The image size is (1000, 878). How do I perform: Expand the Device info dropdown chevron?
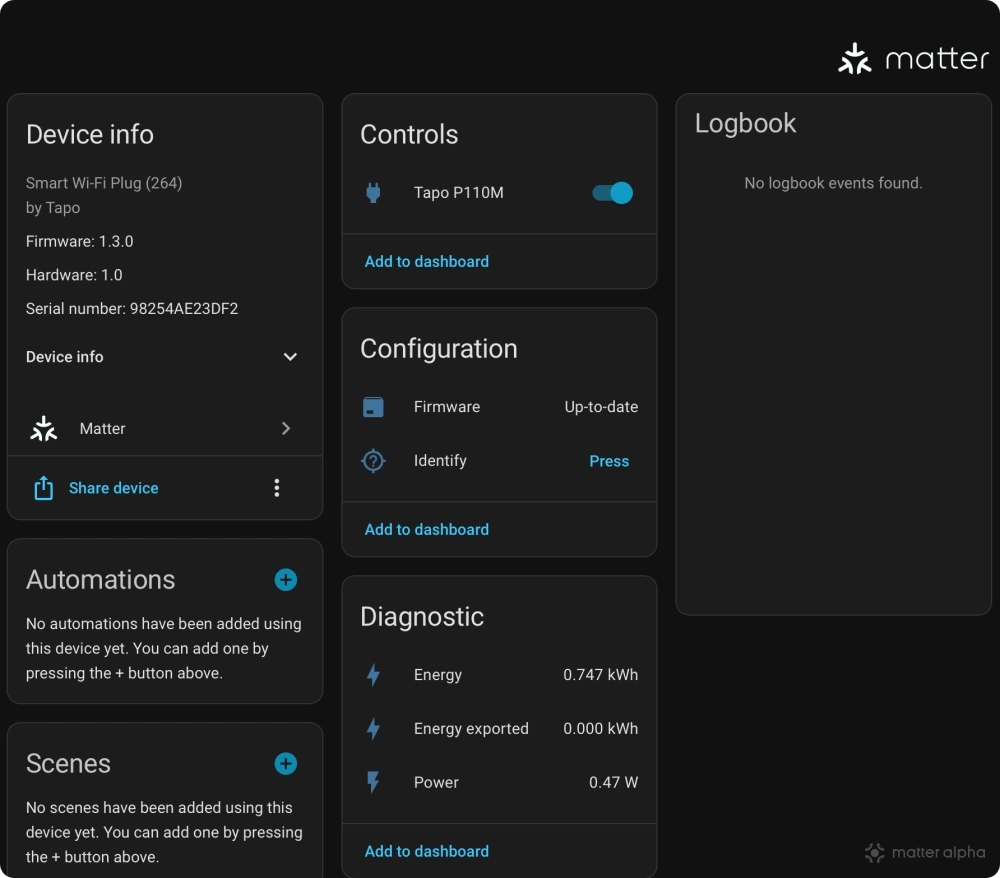pos(290,357)
